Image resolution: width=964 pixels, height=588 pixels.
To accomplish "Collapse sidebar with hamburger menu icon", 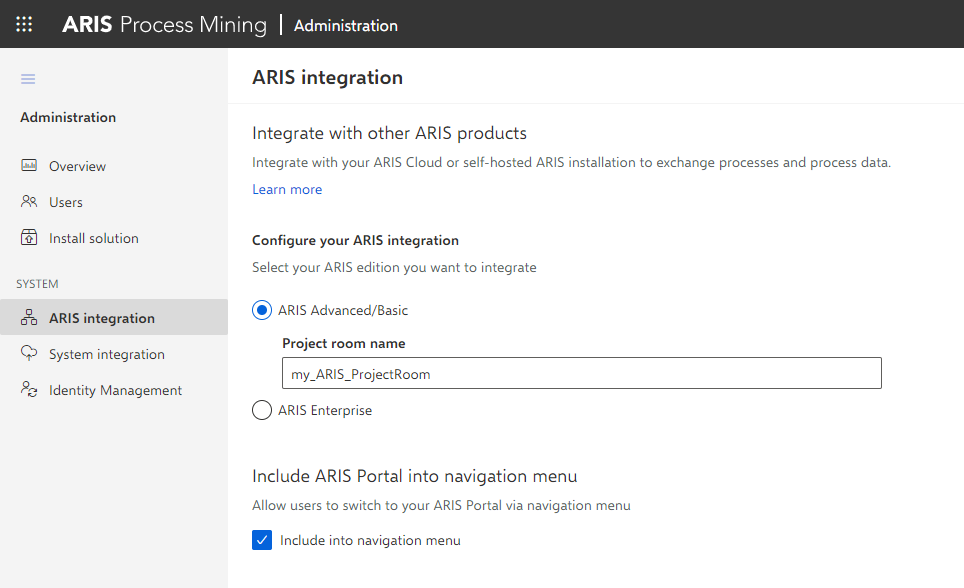I will (x=28, y=79).
